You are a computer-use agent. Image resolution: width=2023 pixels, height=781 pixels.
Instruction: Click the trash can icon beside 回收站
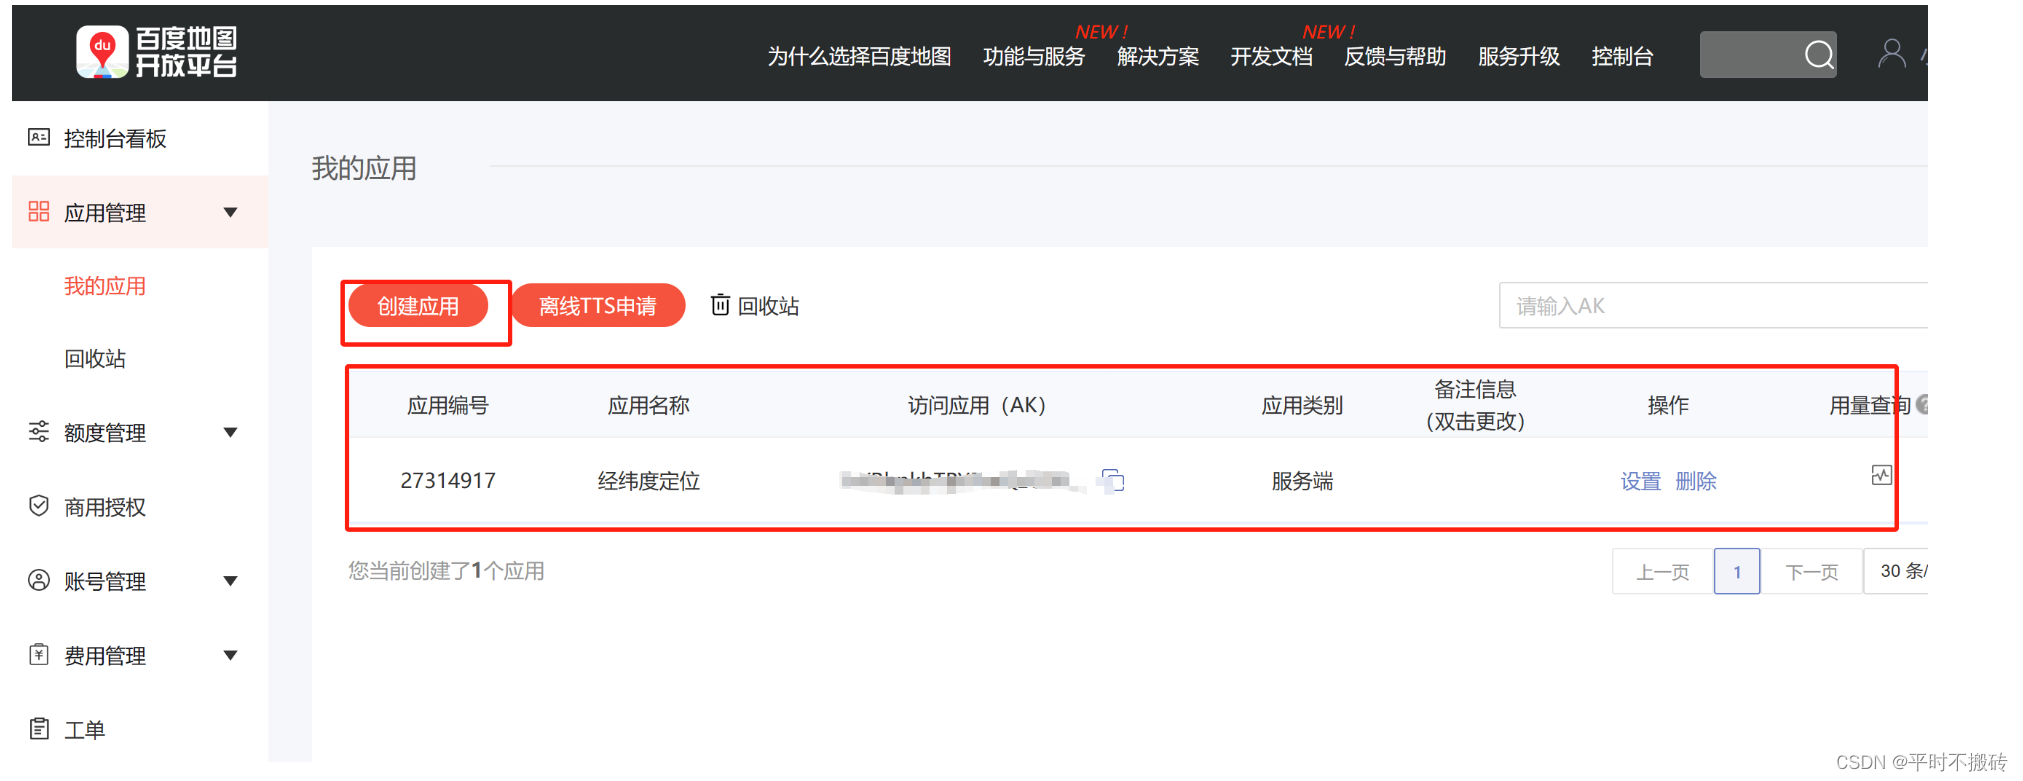click(x=720, y=305)
